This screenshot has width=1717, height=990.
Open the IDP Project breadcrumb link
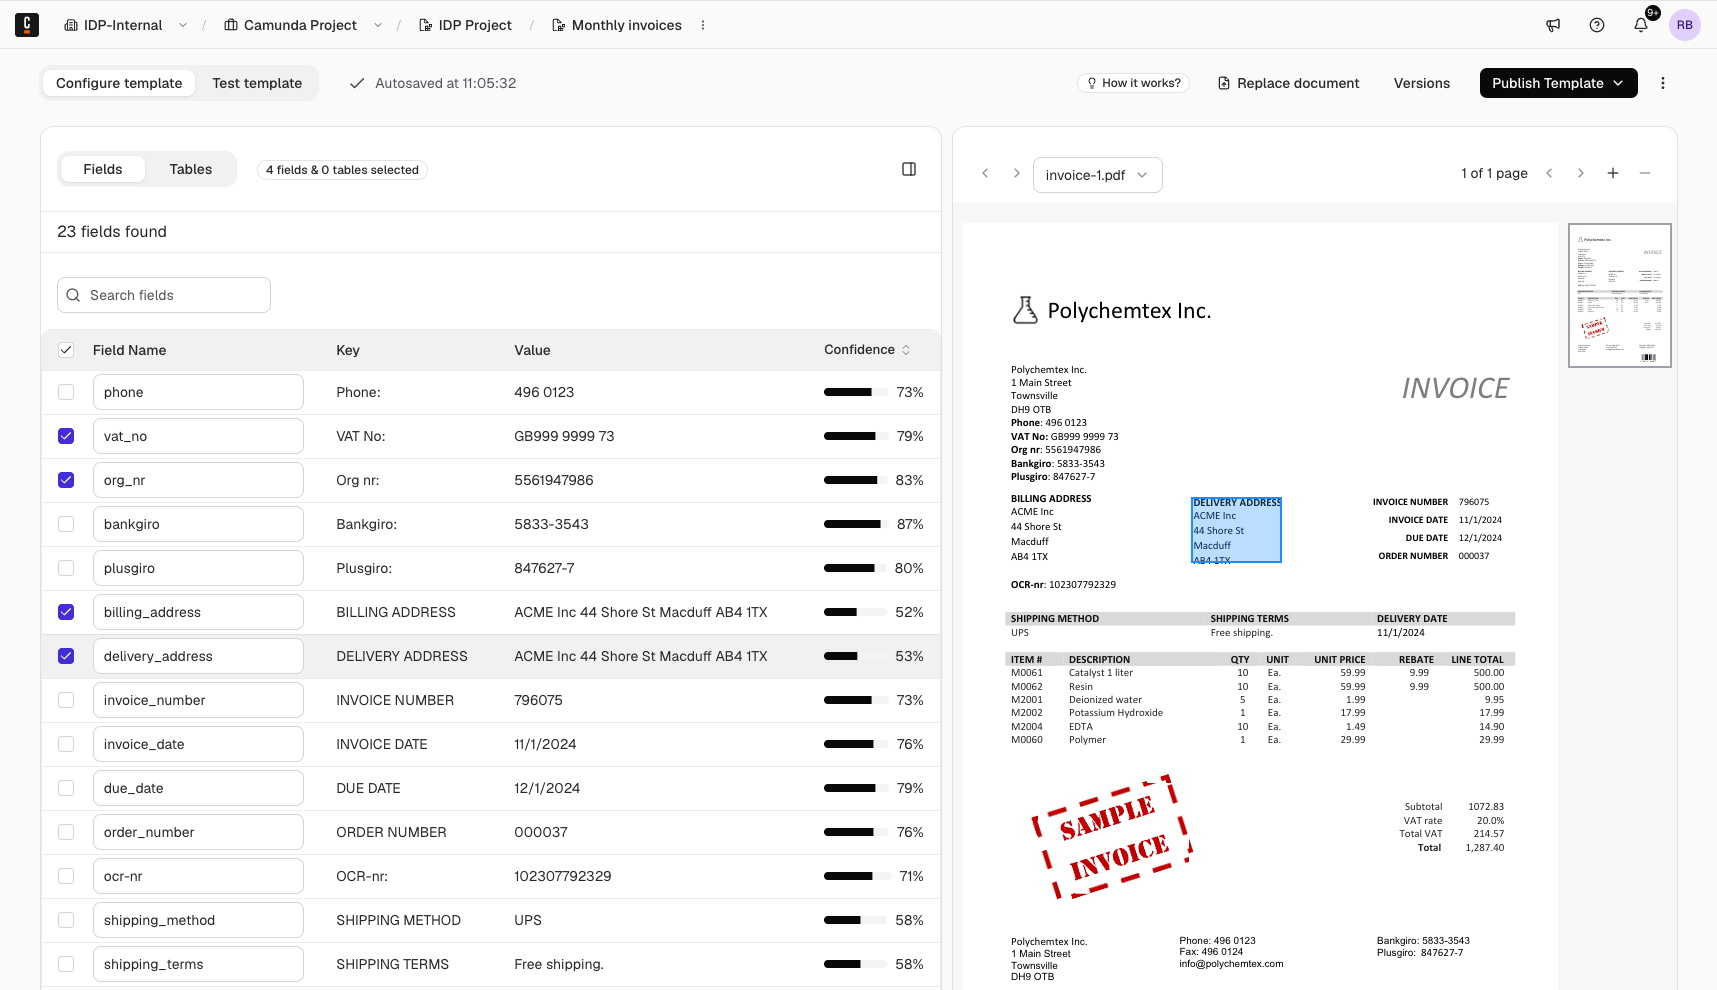(465, 25)
